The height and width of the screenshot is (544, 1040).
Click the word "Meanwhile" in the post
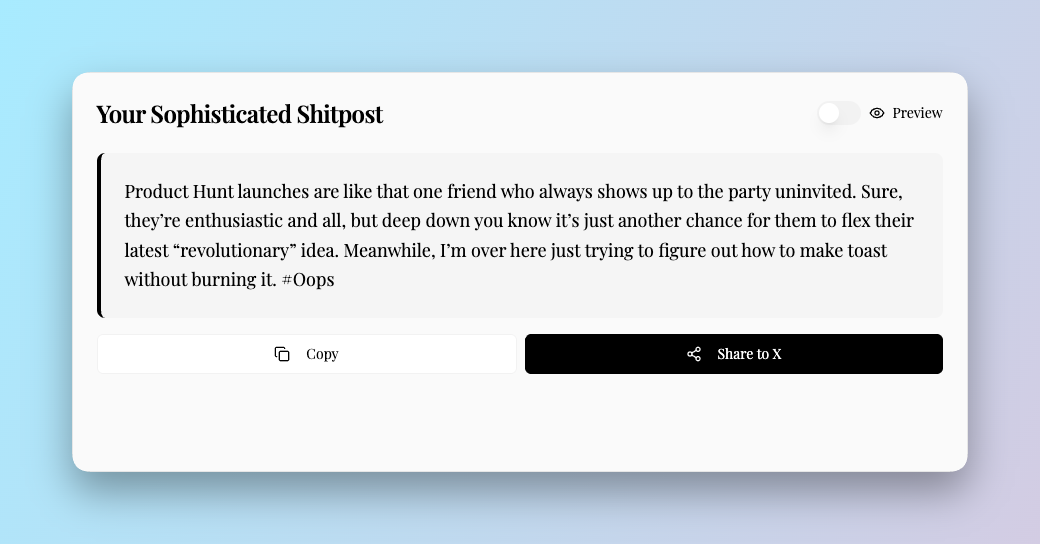point(388,250)
